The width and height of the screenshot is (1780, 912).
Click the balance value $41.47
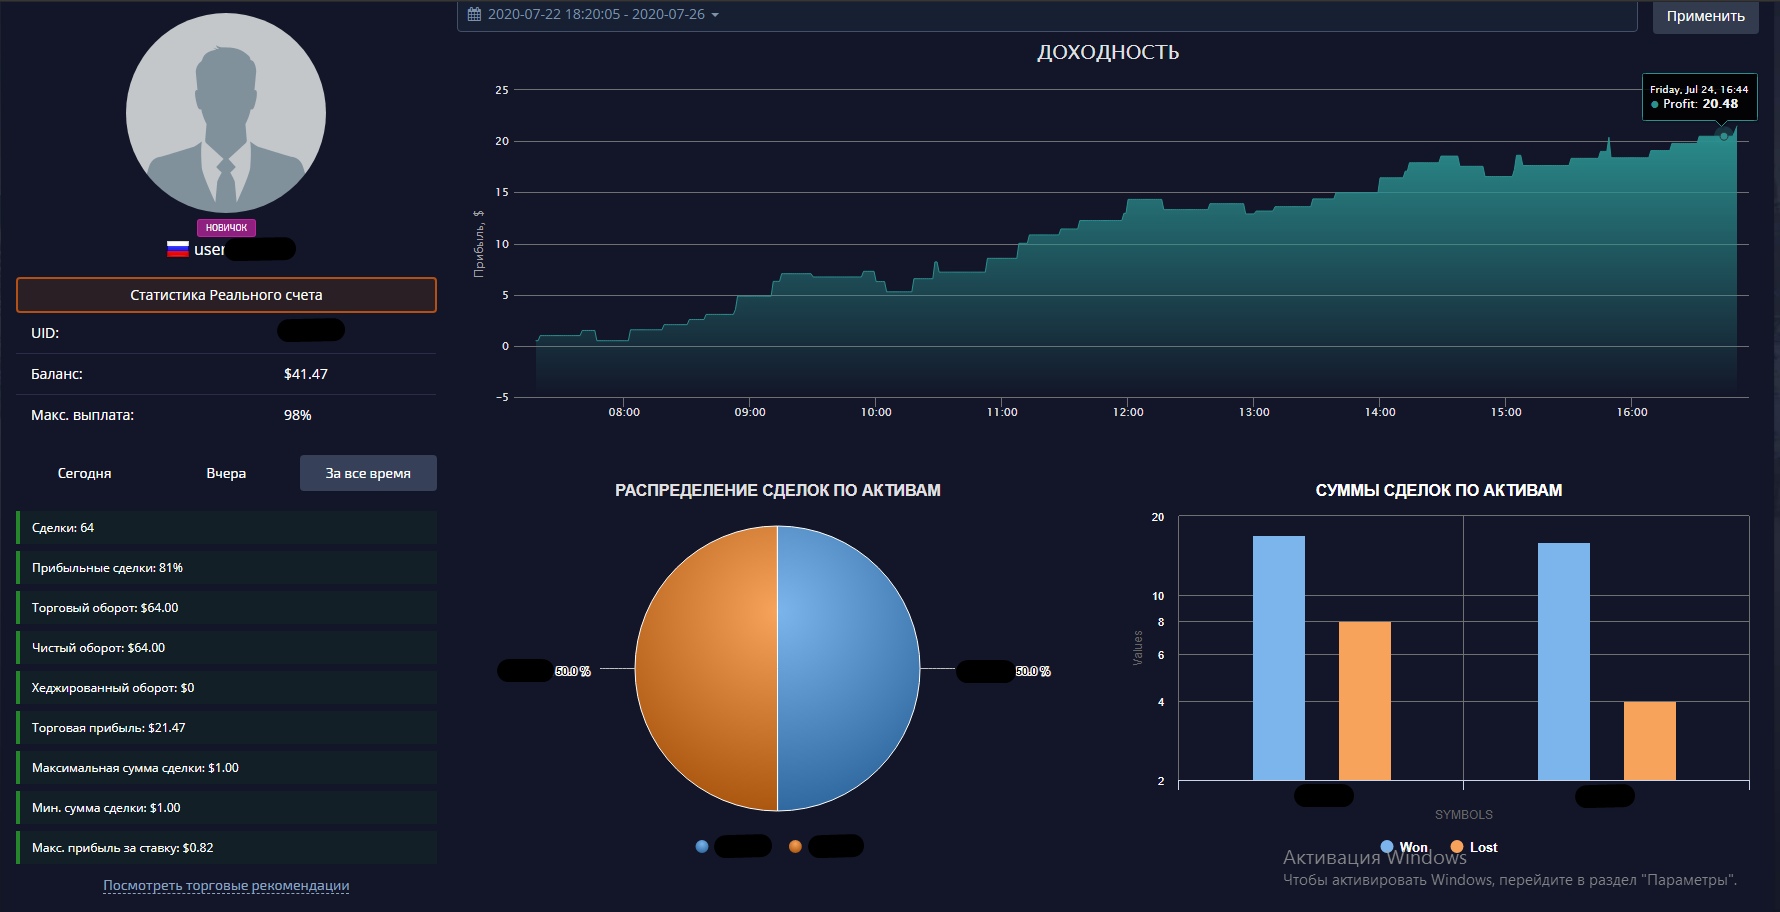(x=306, y=374)
